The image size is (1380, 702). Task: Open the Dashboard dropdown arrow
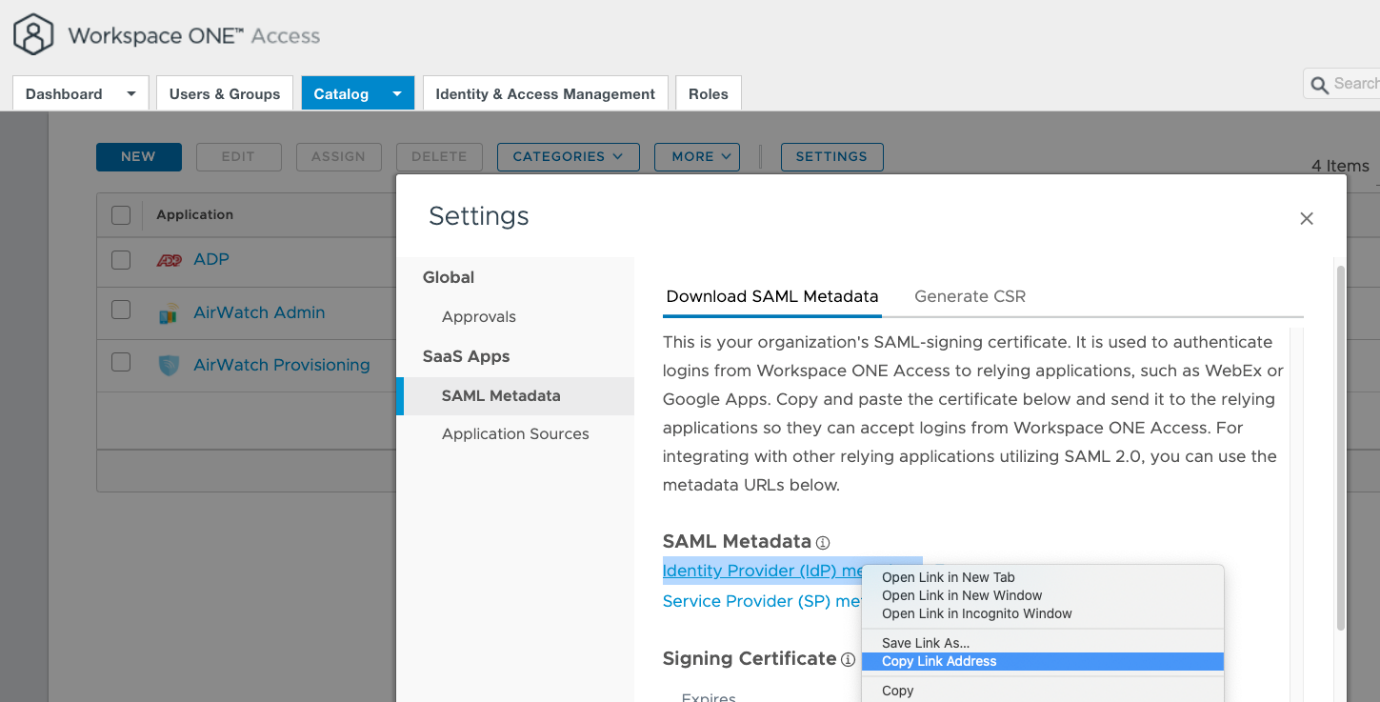pos(131,94)
